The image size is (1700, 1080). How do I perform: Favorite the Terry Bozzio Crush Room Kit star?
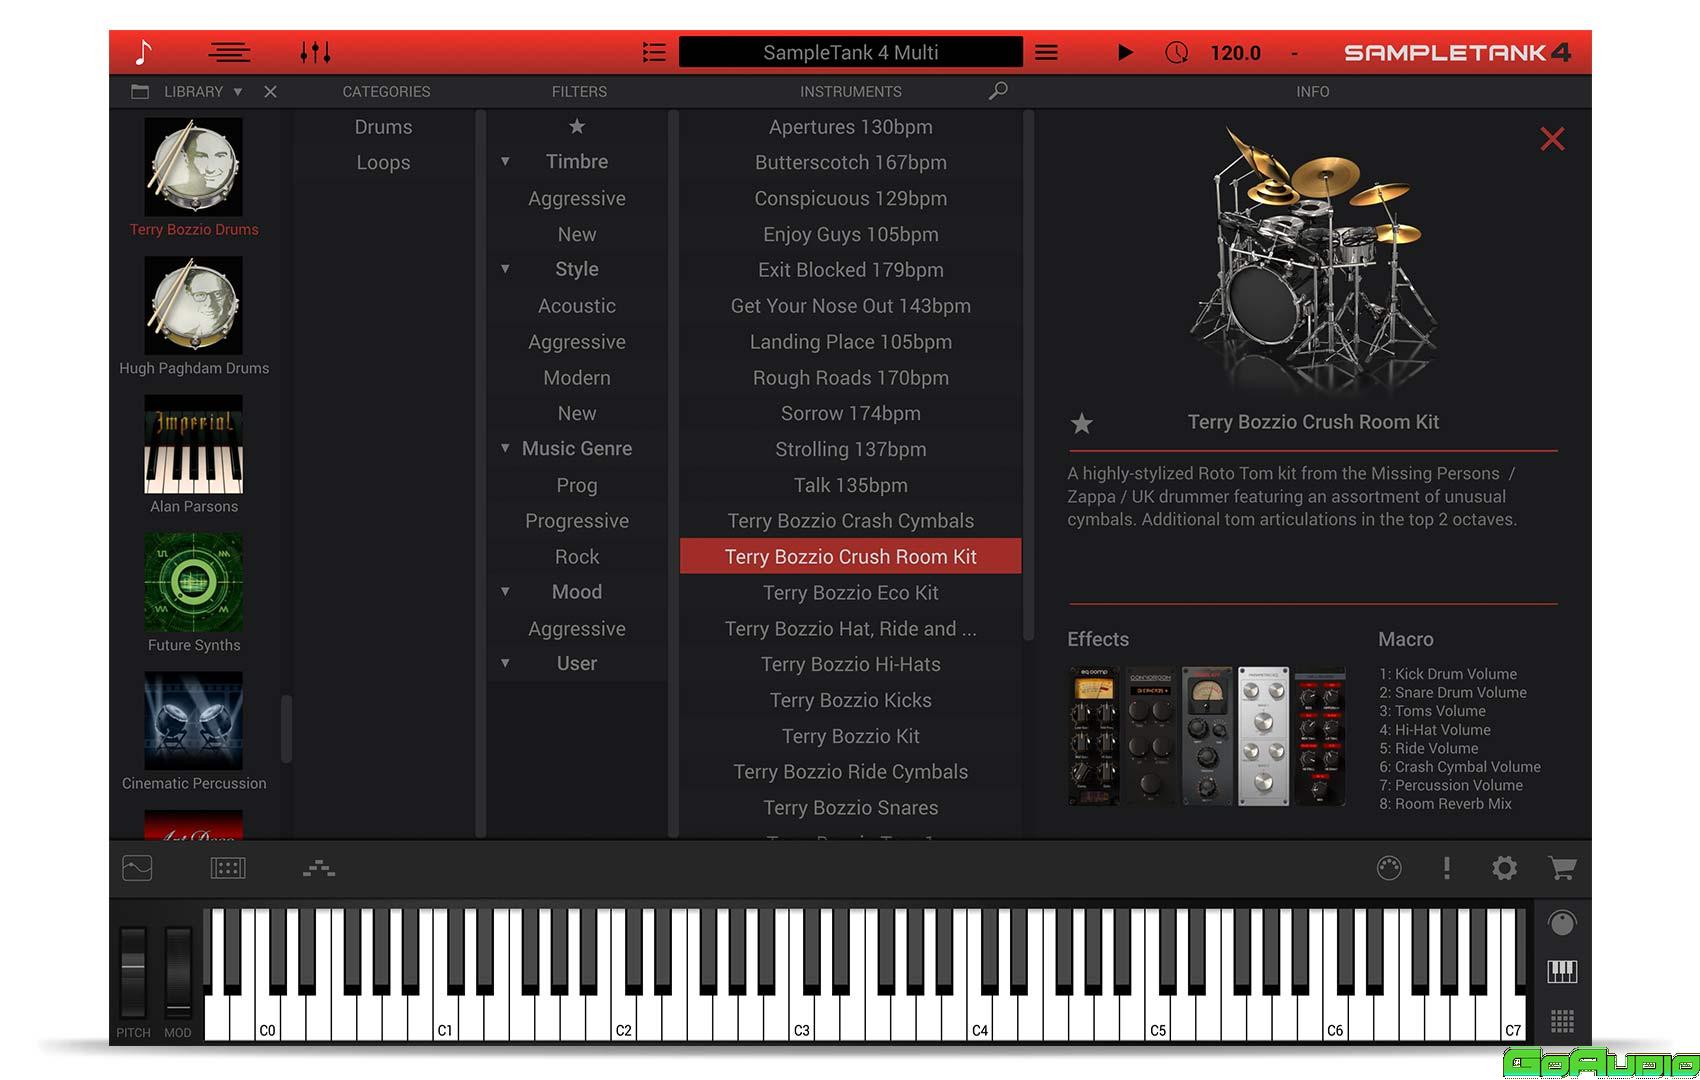tap(1081, 423)
